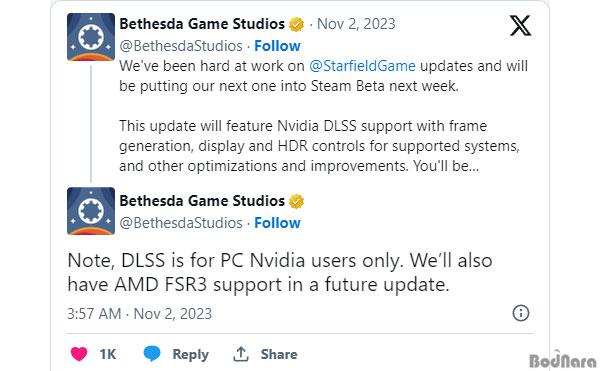Click the 1K likes count

click(x=108, y=354)
